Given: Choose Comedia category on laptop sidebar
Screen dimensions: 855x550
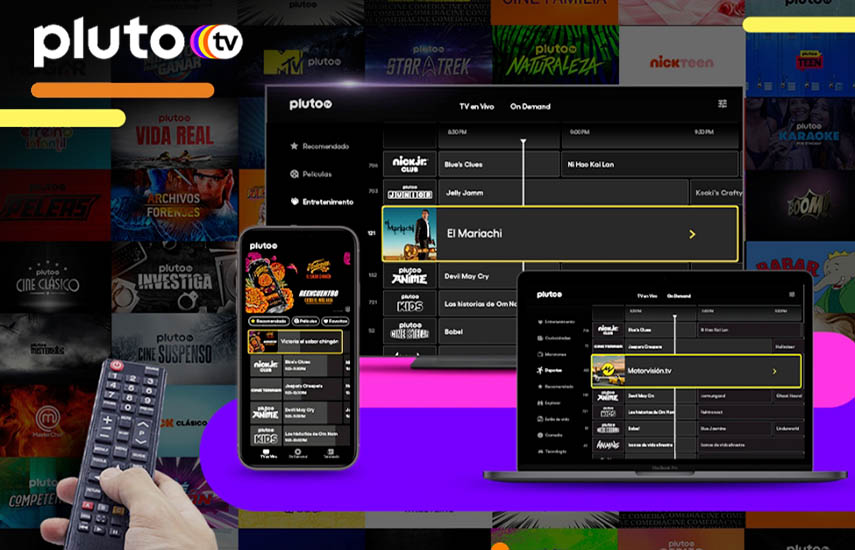Looking at the screenshot, I should (550, 435).
